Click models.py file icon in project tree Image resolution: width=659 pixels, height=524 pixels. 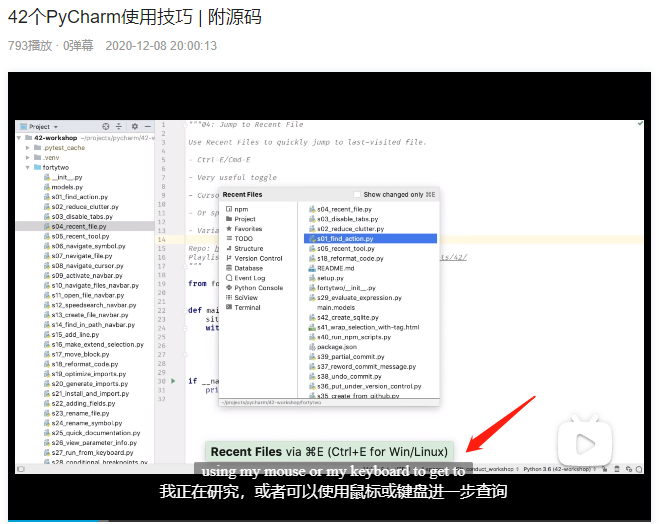pyautogui.click(x=47, y=187)
